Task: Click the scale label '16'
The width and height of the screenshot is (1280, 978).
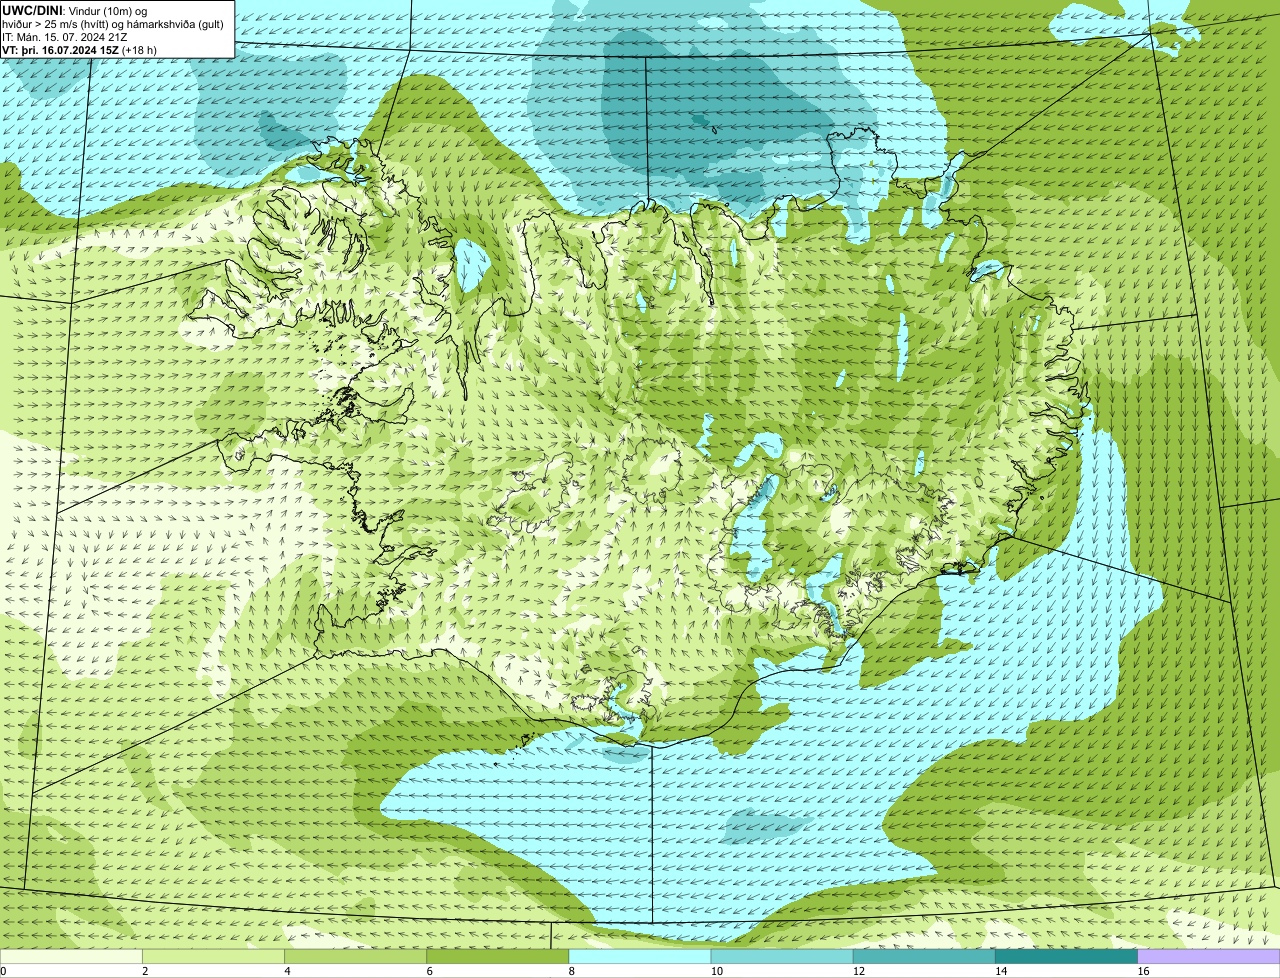Action: tap(1142, 971)
